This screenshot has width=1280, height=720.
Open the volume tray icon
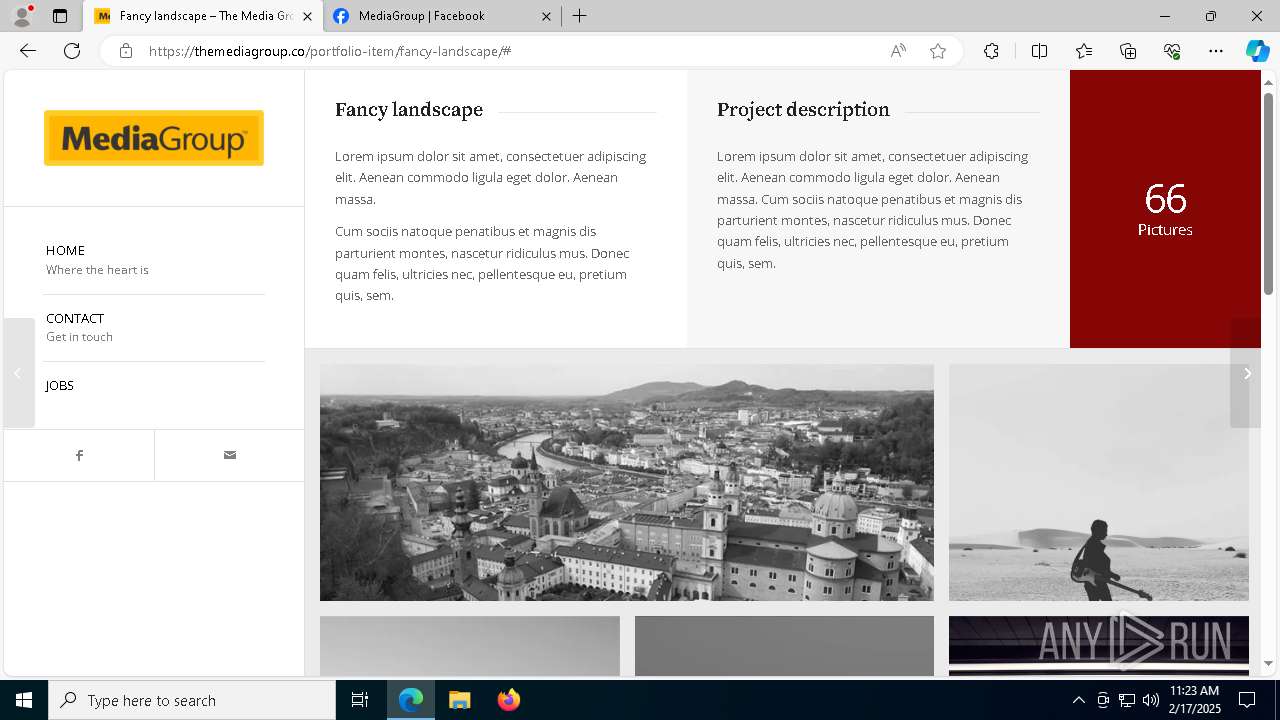1151,700
